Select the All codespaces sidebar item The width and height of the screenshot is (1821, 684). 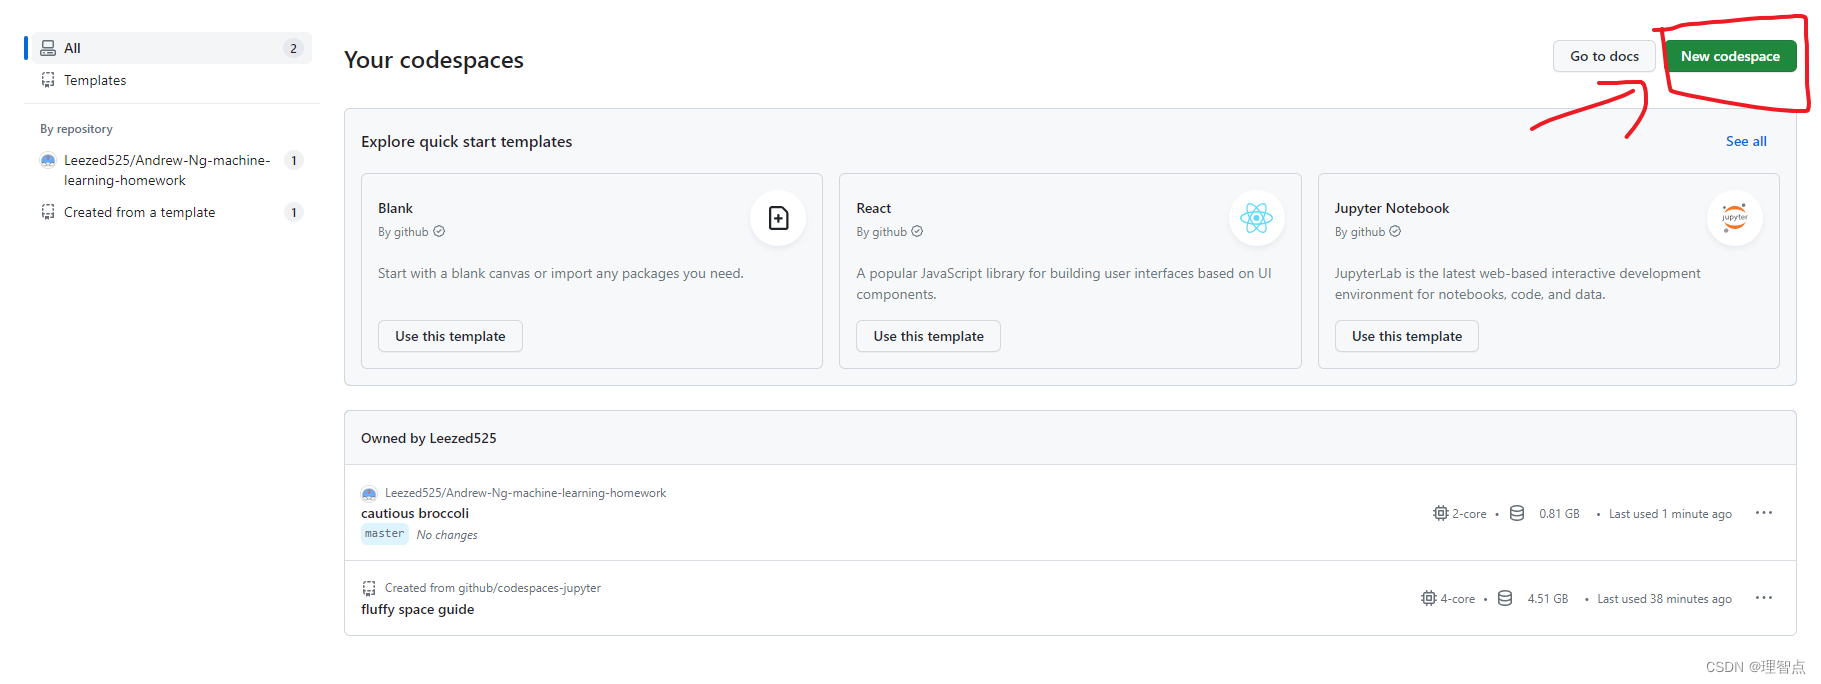point(172,48)
